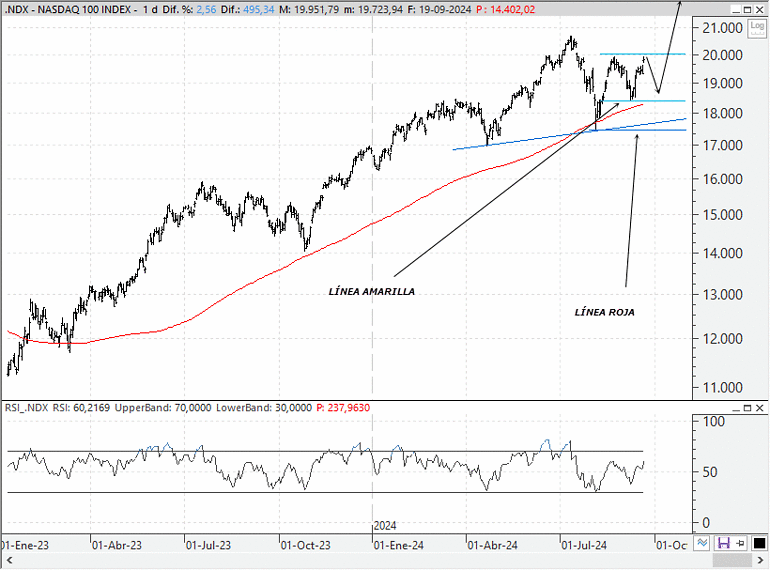Click the '01-Abr-24' date axis label
The image size is (770, 570).
(492, 545)
